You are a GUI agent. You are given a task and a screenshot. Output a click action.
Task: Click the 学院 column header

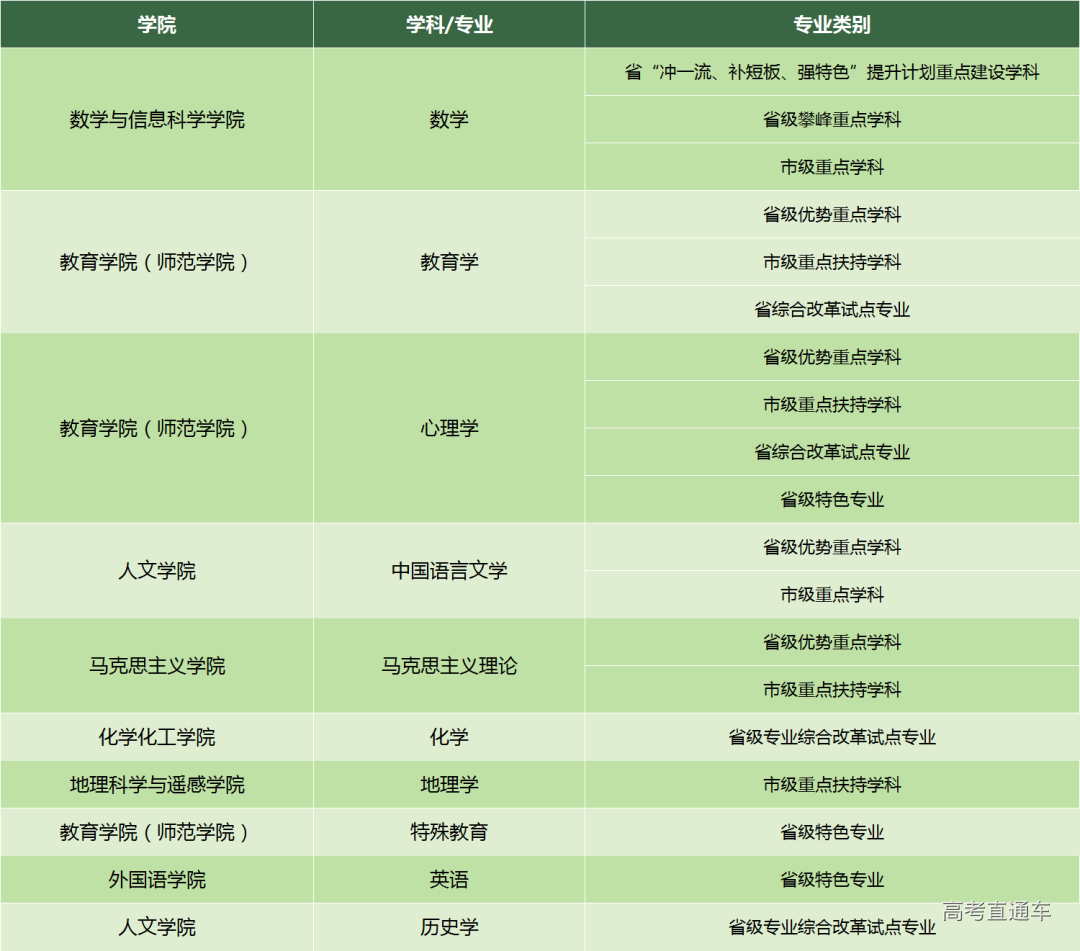pyautogui.click(x=157, y=25)
